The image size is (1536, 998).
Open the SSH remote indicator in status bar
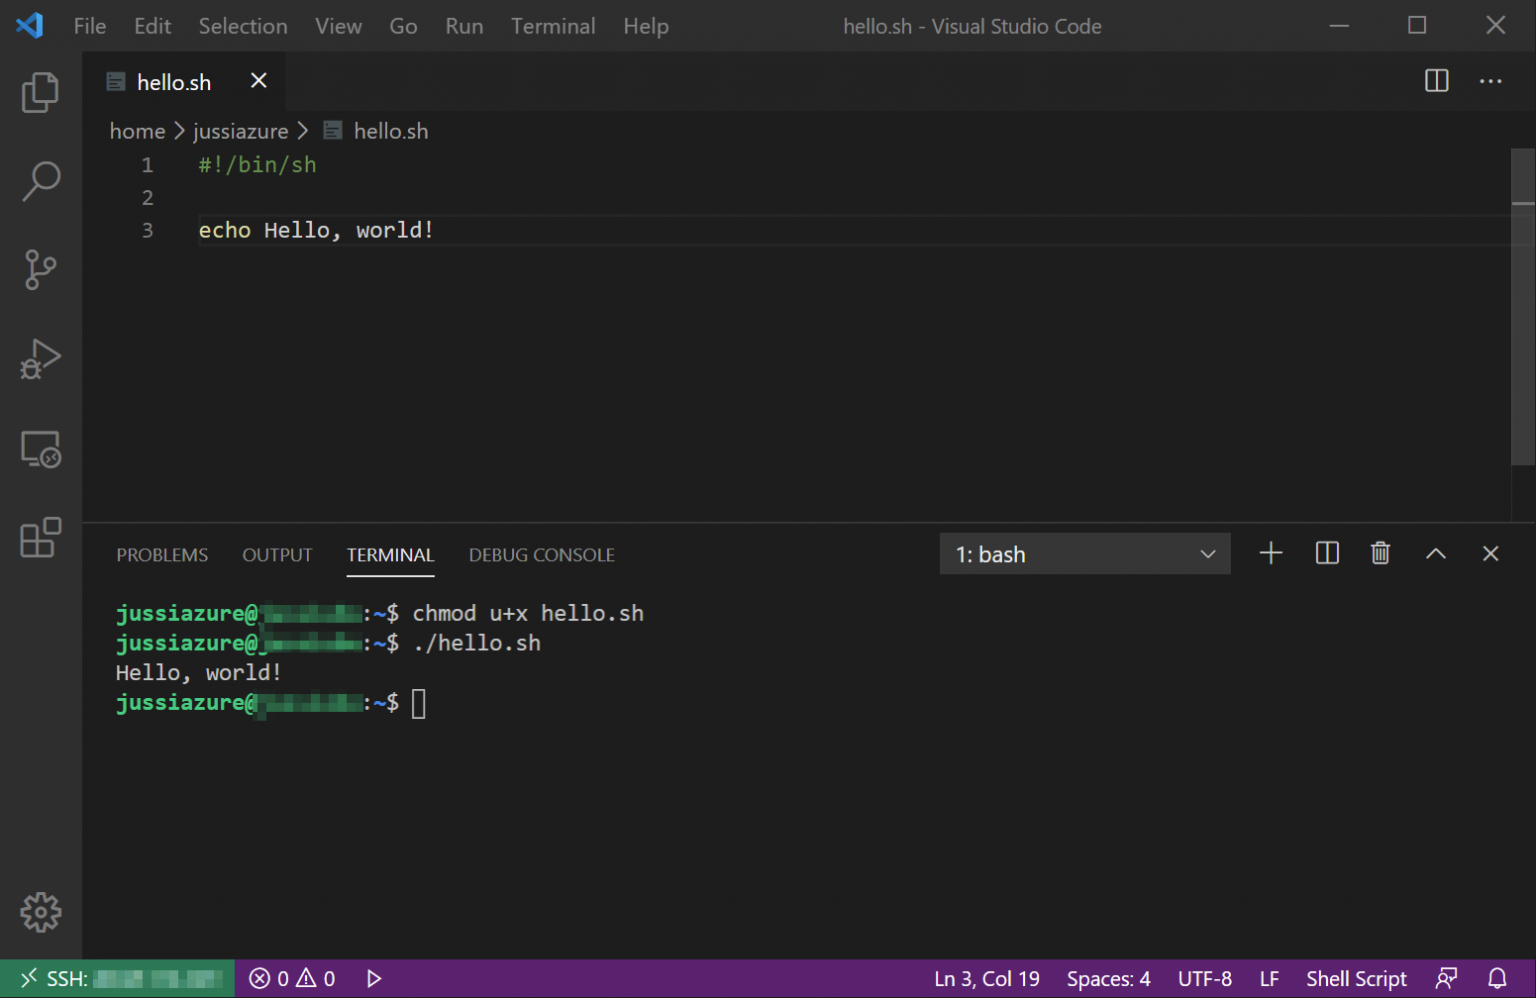click(x=118, y=978)
